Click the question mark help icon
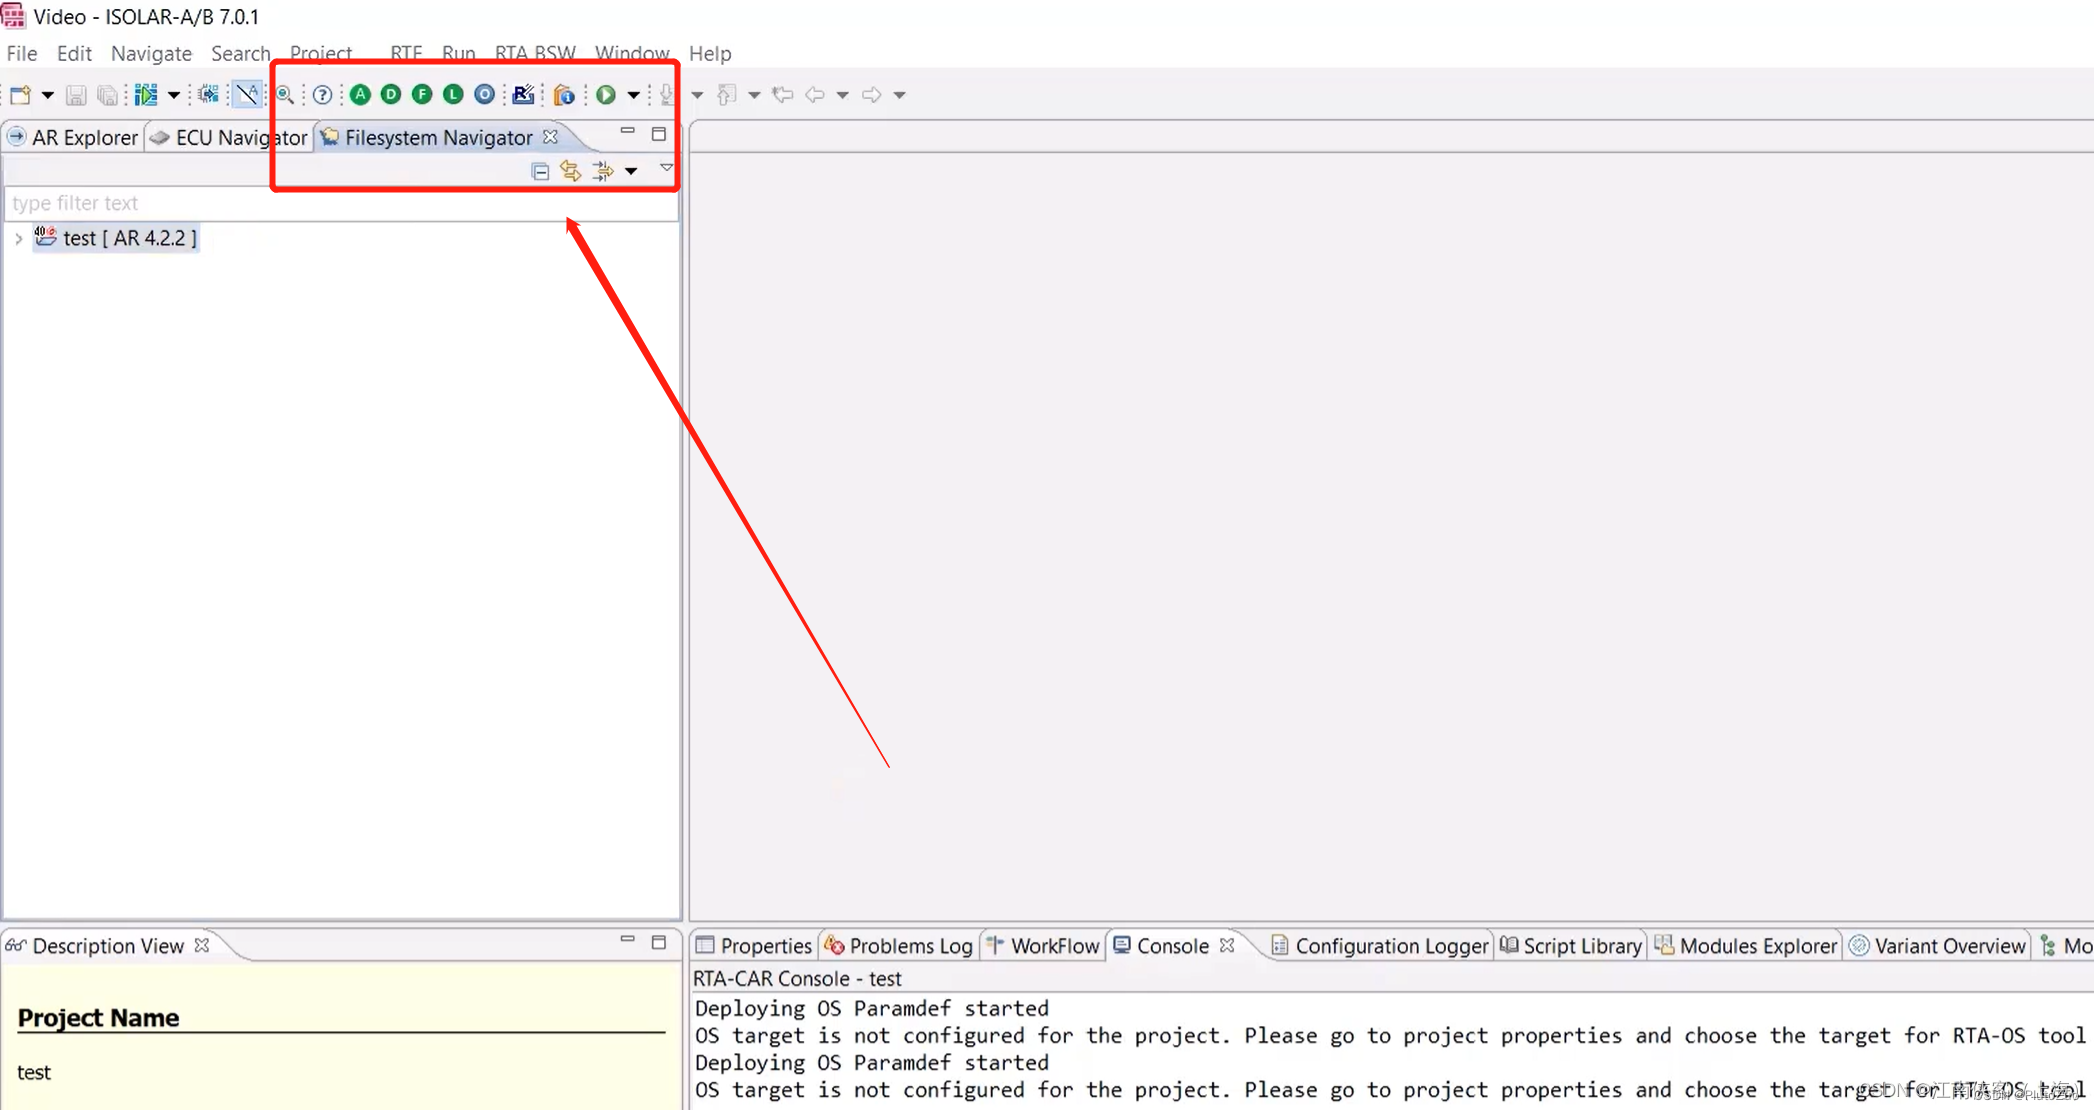The width and height of the screenshot is (2094, 1110). [322, 95]
